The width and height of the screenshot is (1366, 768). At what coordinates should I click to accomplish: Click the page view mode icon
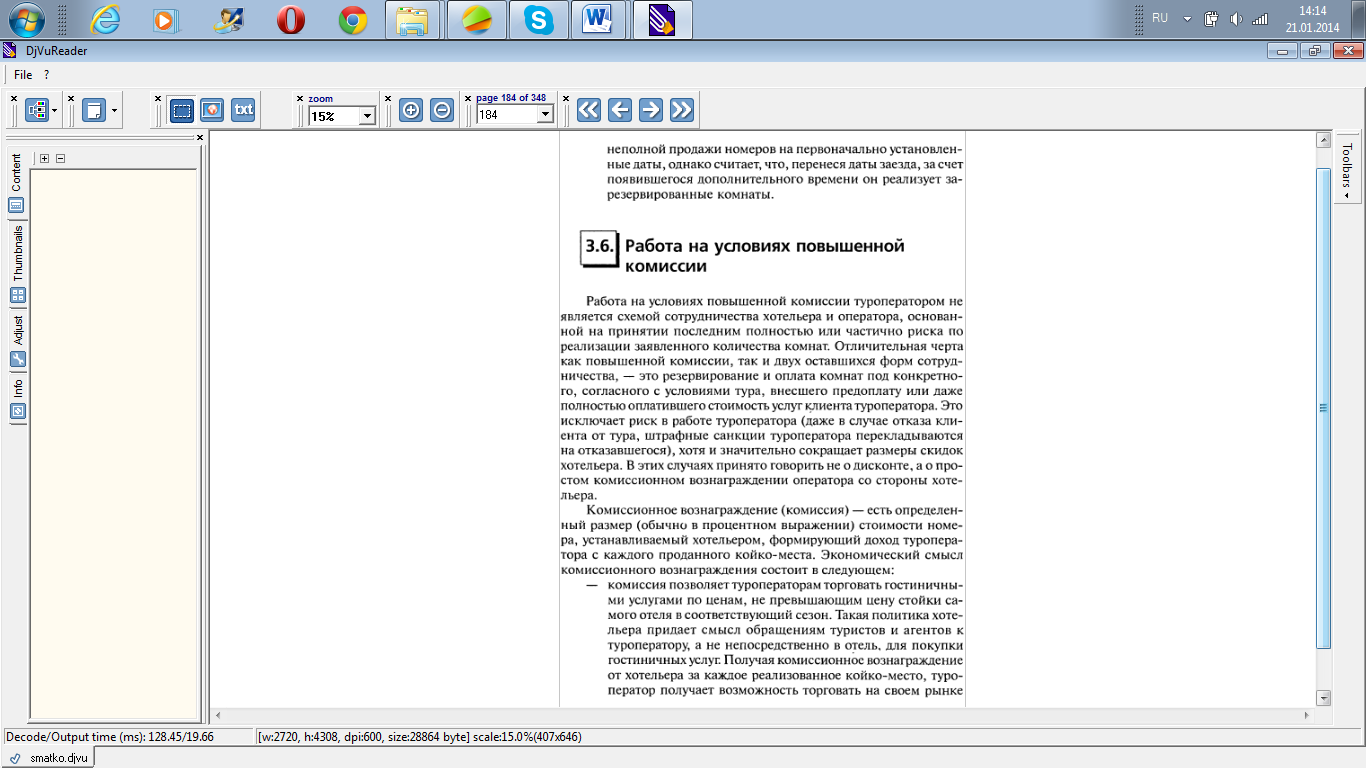coord(94,110)
